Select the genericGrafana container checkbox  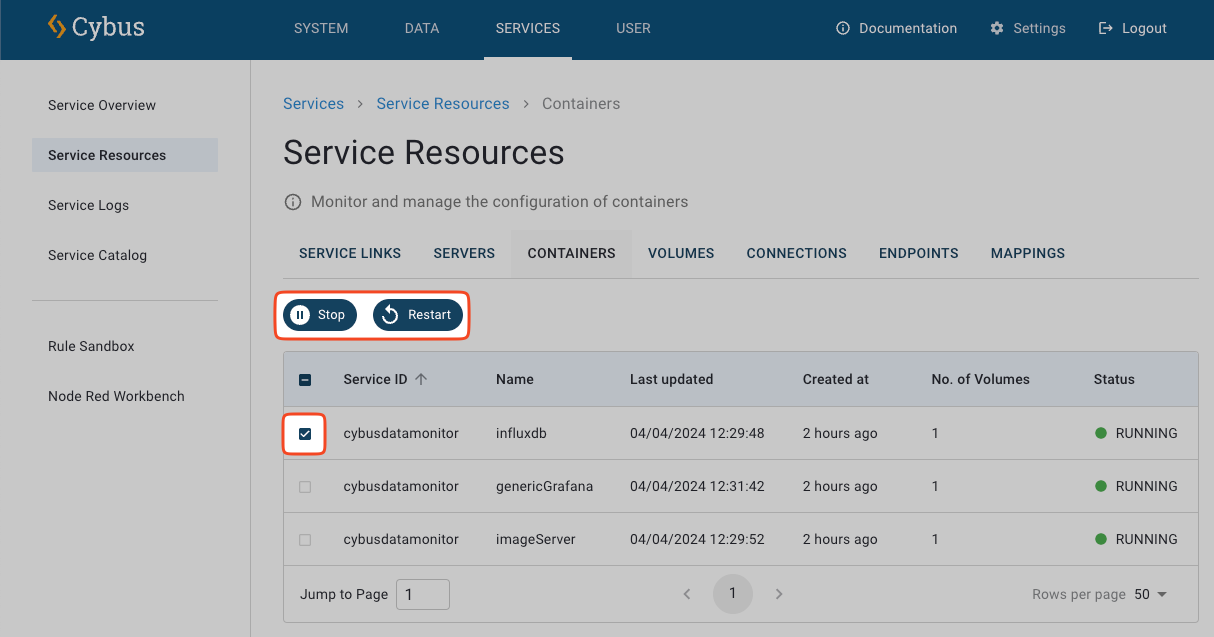(x=305, y=487)
